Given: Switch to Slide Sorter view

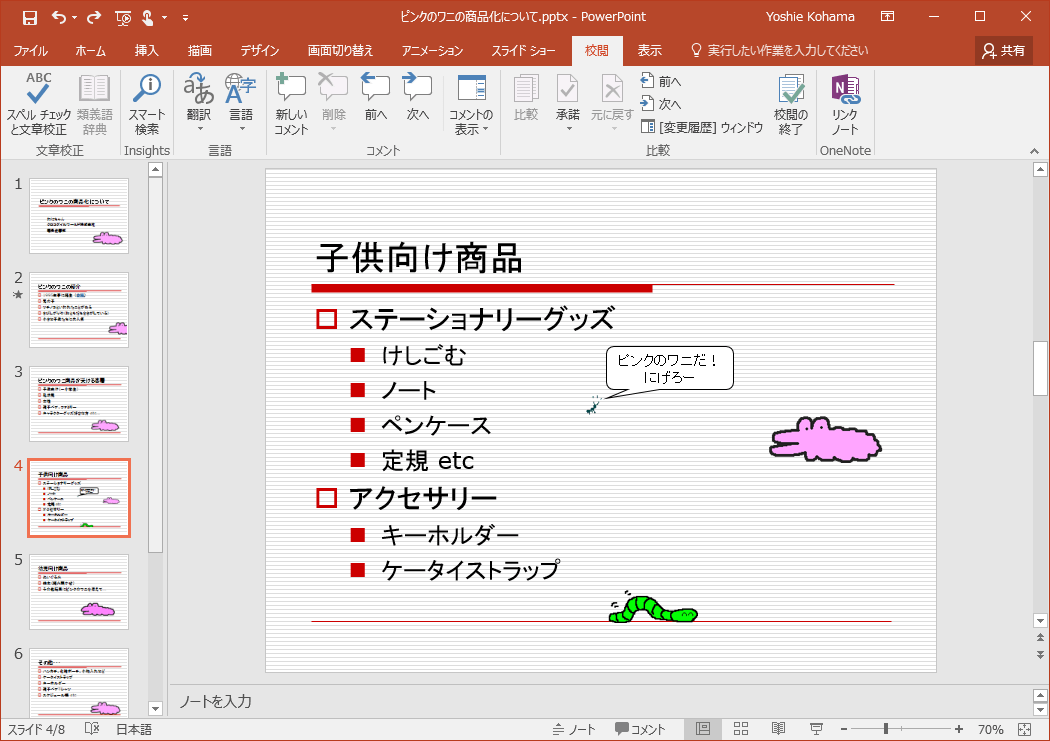Looking at the screenshot, I should click(741, 729).
